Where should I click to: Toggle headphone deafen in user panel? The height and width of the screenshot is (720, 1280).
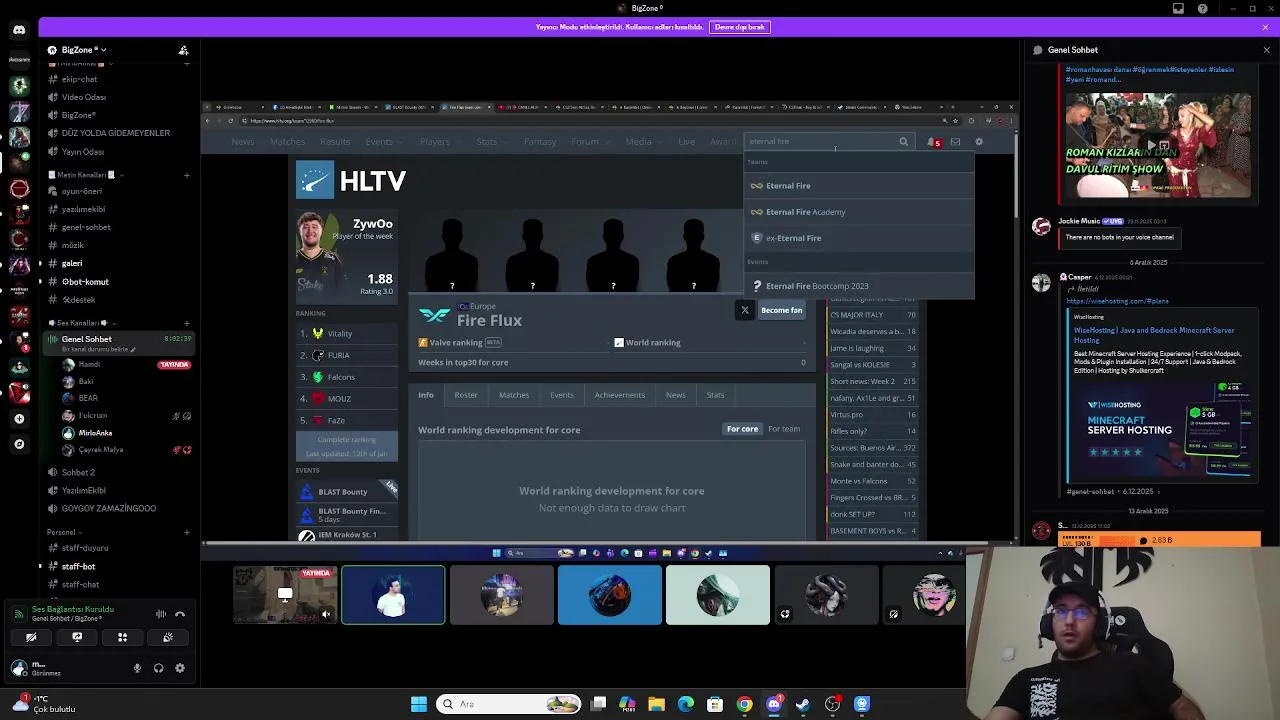pyautogui.click(x=158, y=668)
